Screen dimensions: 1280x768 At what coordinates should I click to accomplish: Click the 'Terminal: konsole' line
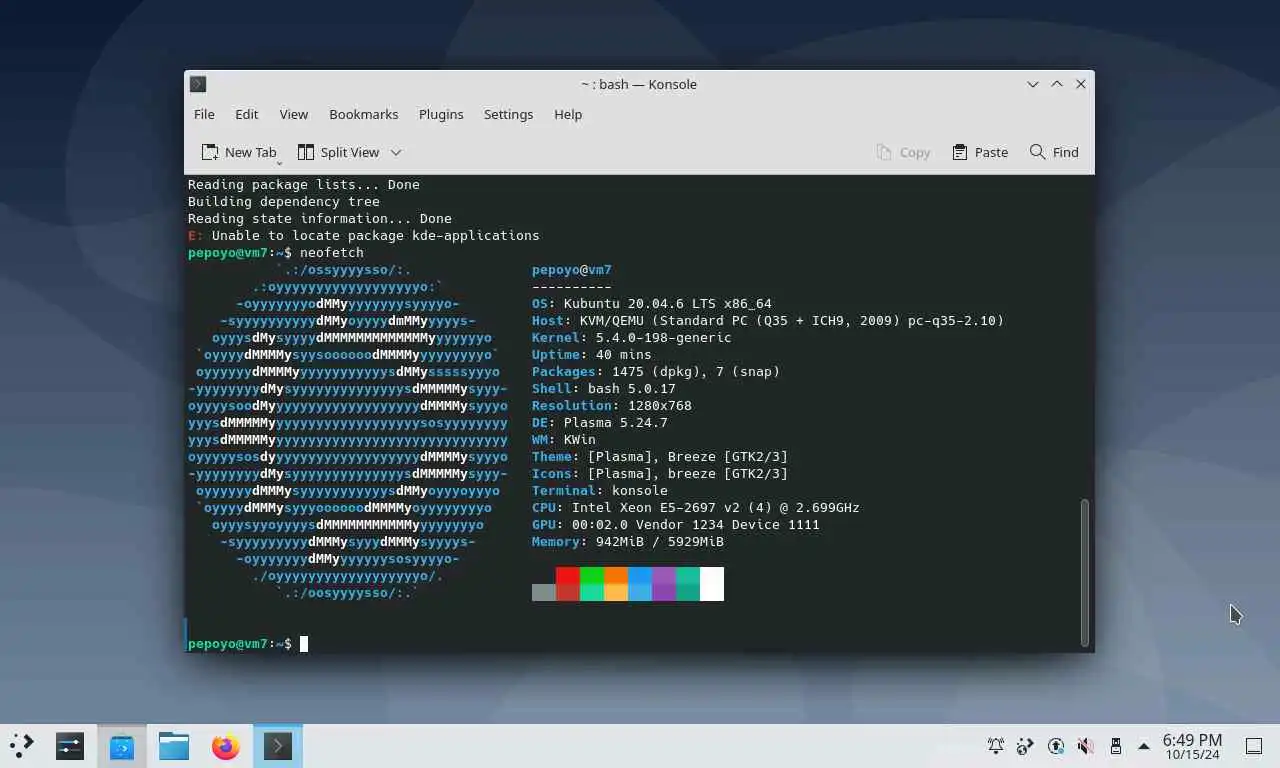600,491
